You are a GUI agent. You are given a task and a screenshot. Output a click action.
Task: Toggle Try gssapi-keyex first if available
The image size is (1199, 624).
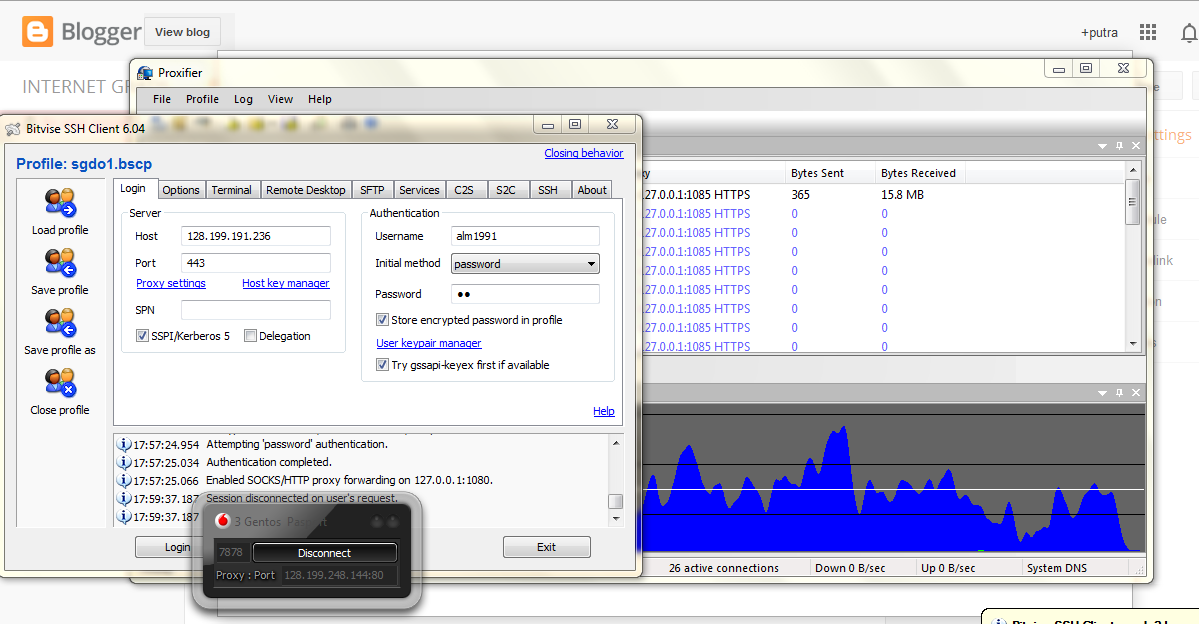click(x=382, y=365)
